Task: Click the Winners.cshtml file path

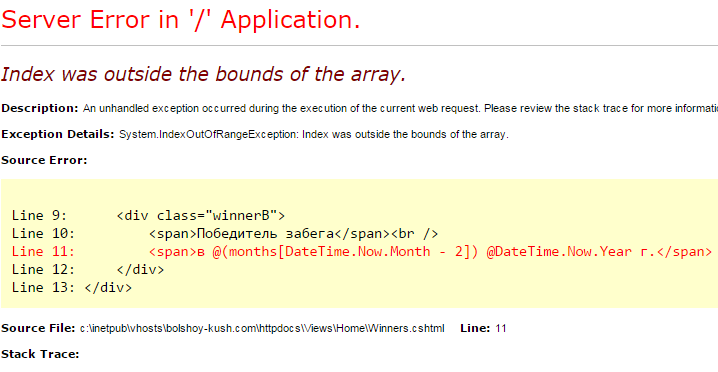Action: [262, 328]
